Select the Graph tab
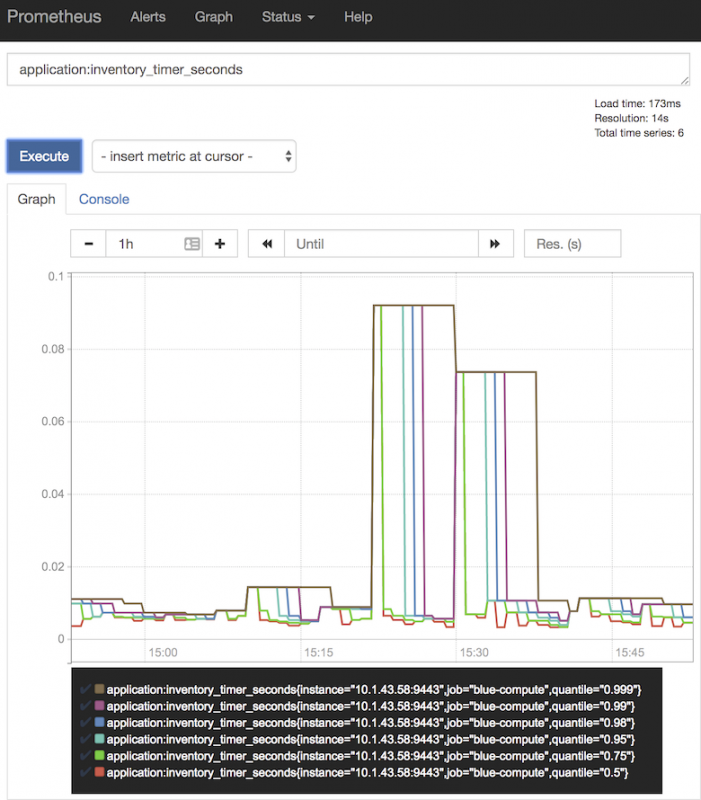This screenshot has width=701, height=800. point(37,199)
